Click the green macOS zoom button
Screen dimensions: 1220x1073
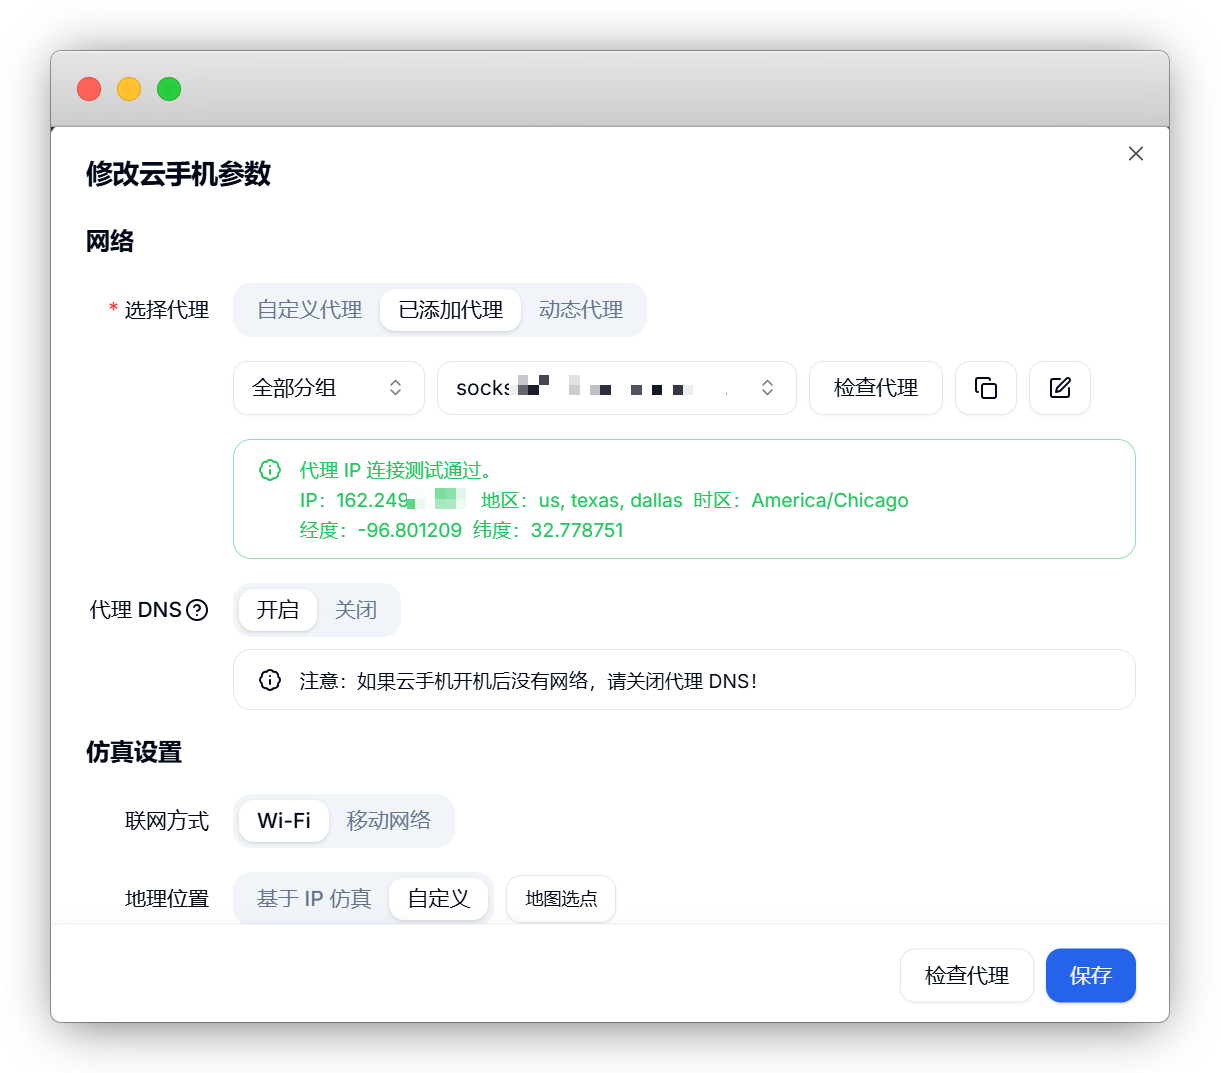169,89
